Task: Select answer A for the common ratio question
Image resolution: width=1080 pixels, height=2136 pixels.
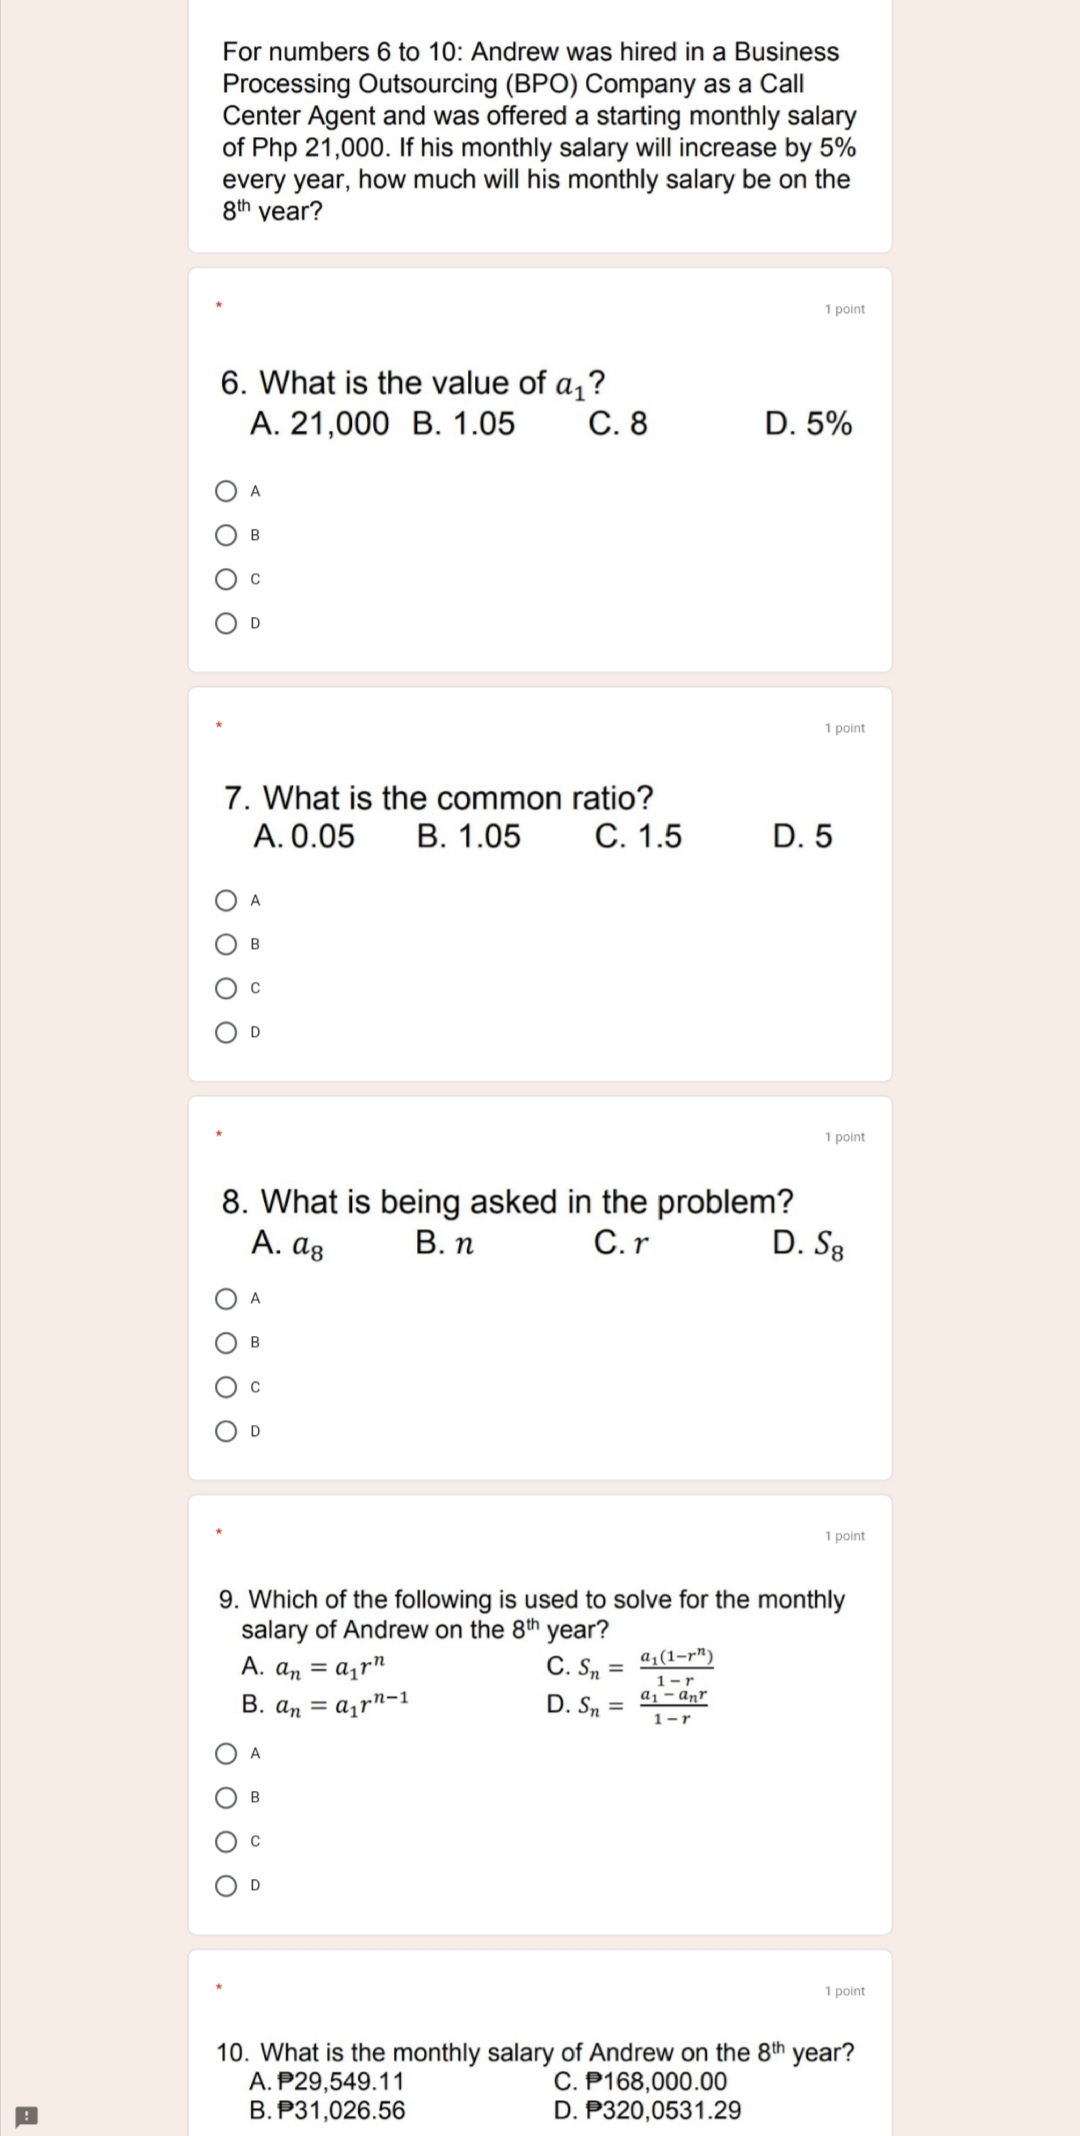Action: [224, 903]
